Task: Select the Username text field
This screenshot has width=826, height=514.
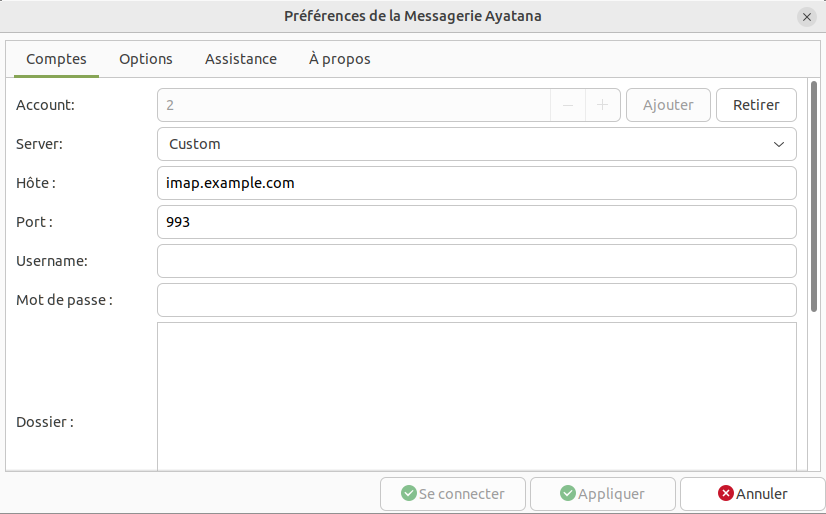Action: coord(476,261)
